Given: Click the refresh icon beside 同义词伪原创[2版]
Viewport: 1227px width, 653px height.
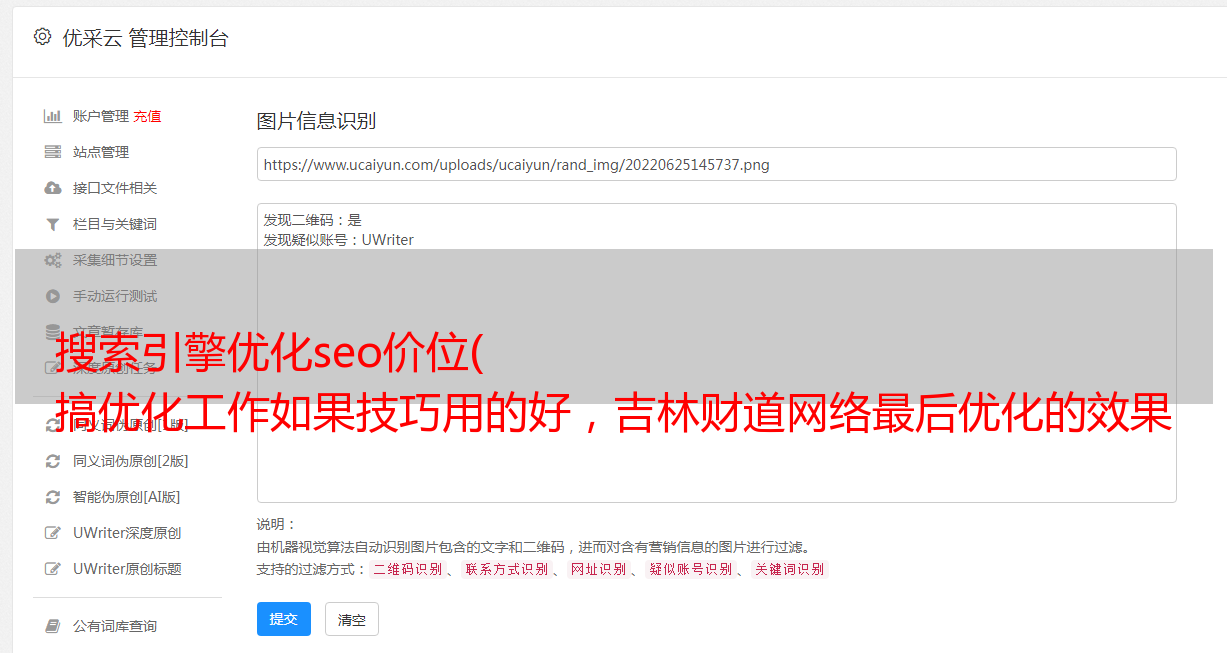Looking at the screenshot, I should 53,461.
